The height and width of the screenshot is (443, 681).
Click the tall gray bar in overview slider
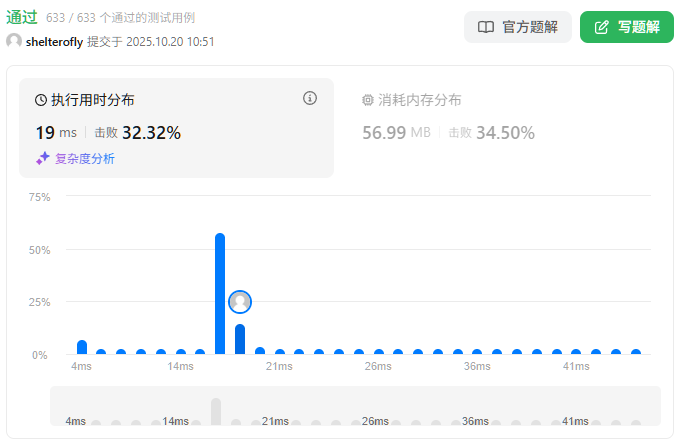tap(215, 411)
